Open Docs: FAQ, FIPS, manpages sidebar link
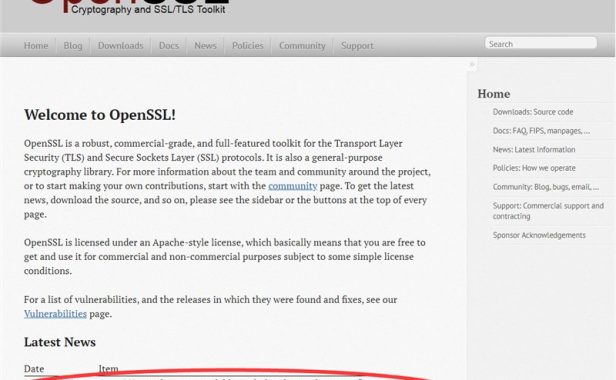The width and height of the screenshot is (616, 380). (x=541, y=131)
